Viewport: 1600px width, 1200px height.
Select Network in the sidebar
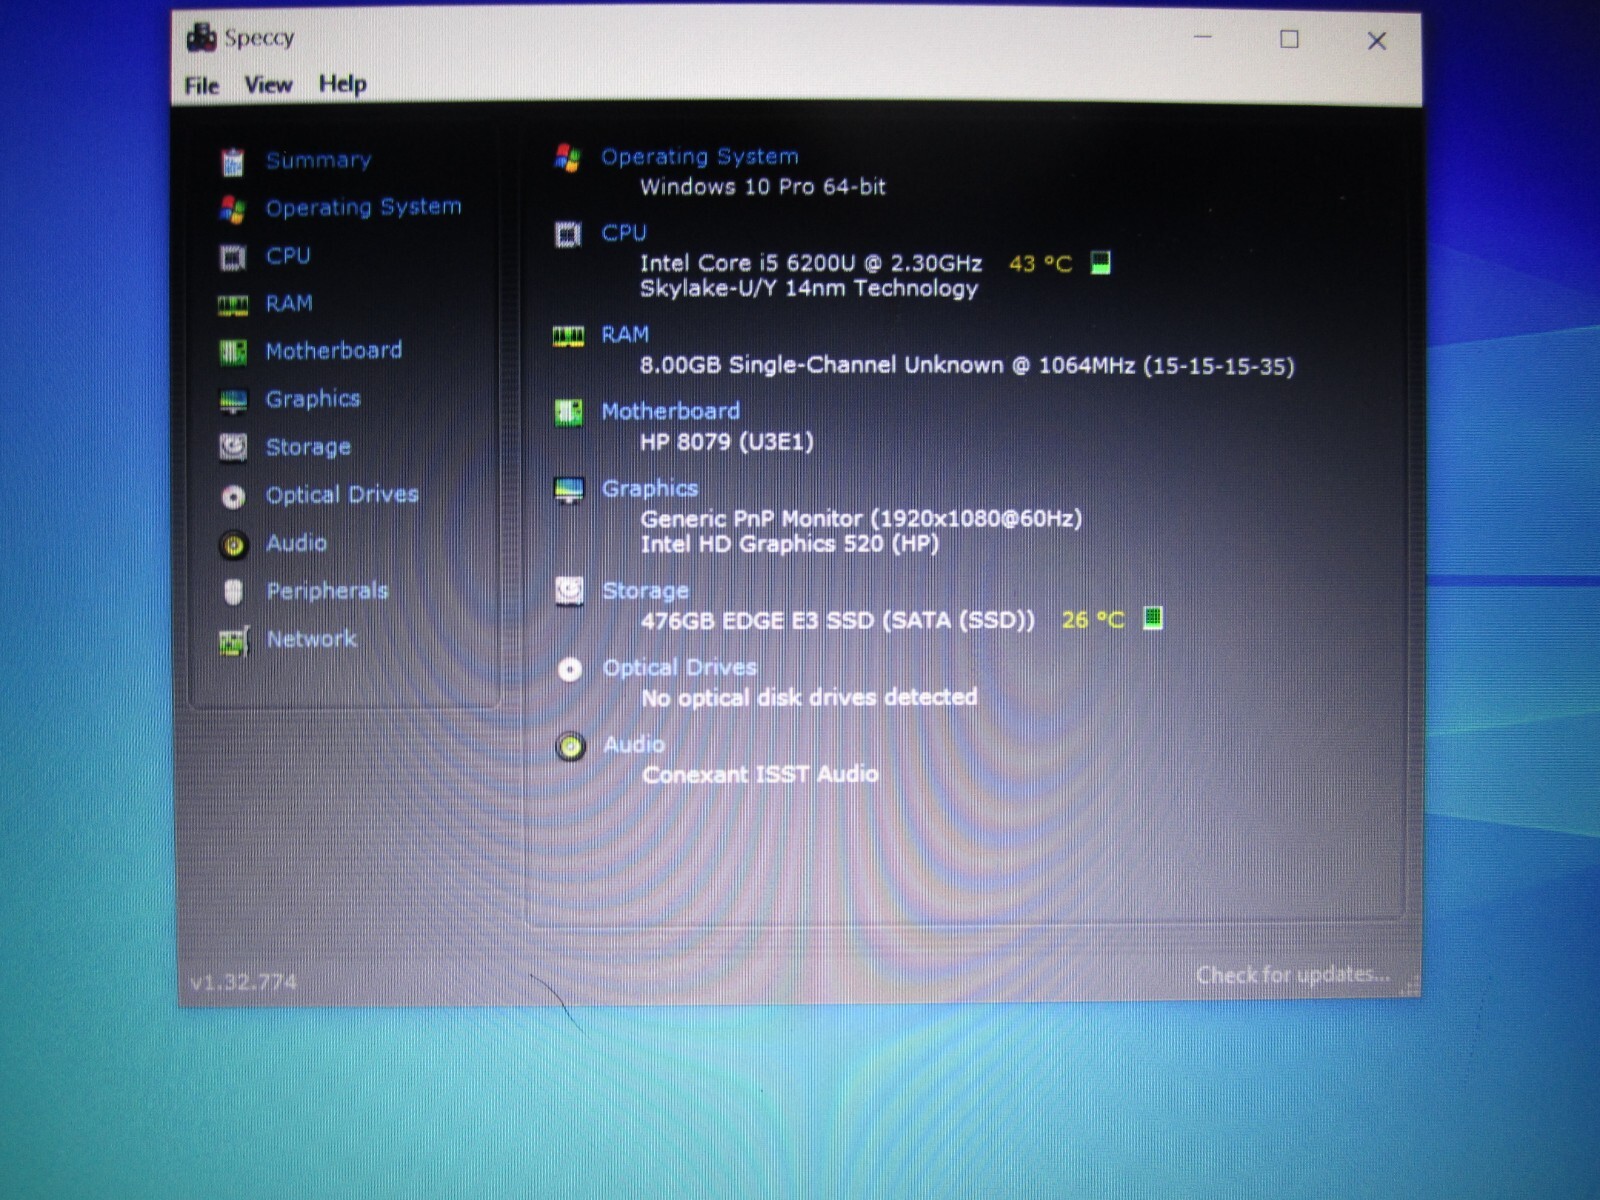coord(311,639)
